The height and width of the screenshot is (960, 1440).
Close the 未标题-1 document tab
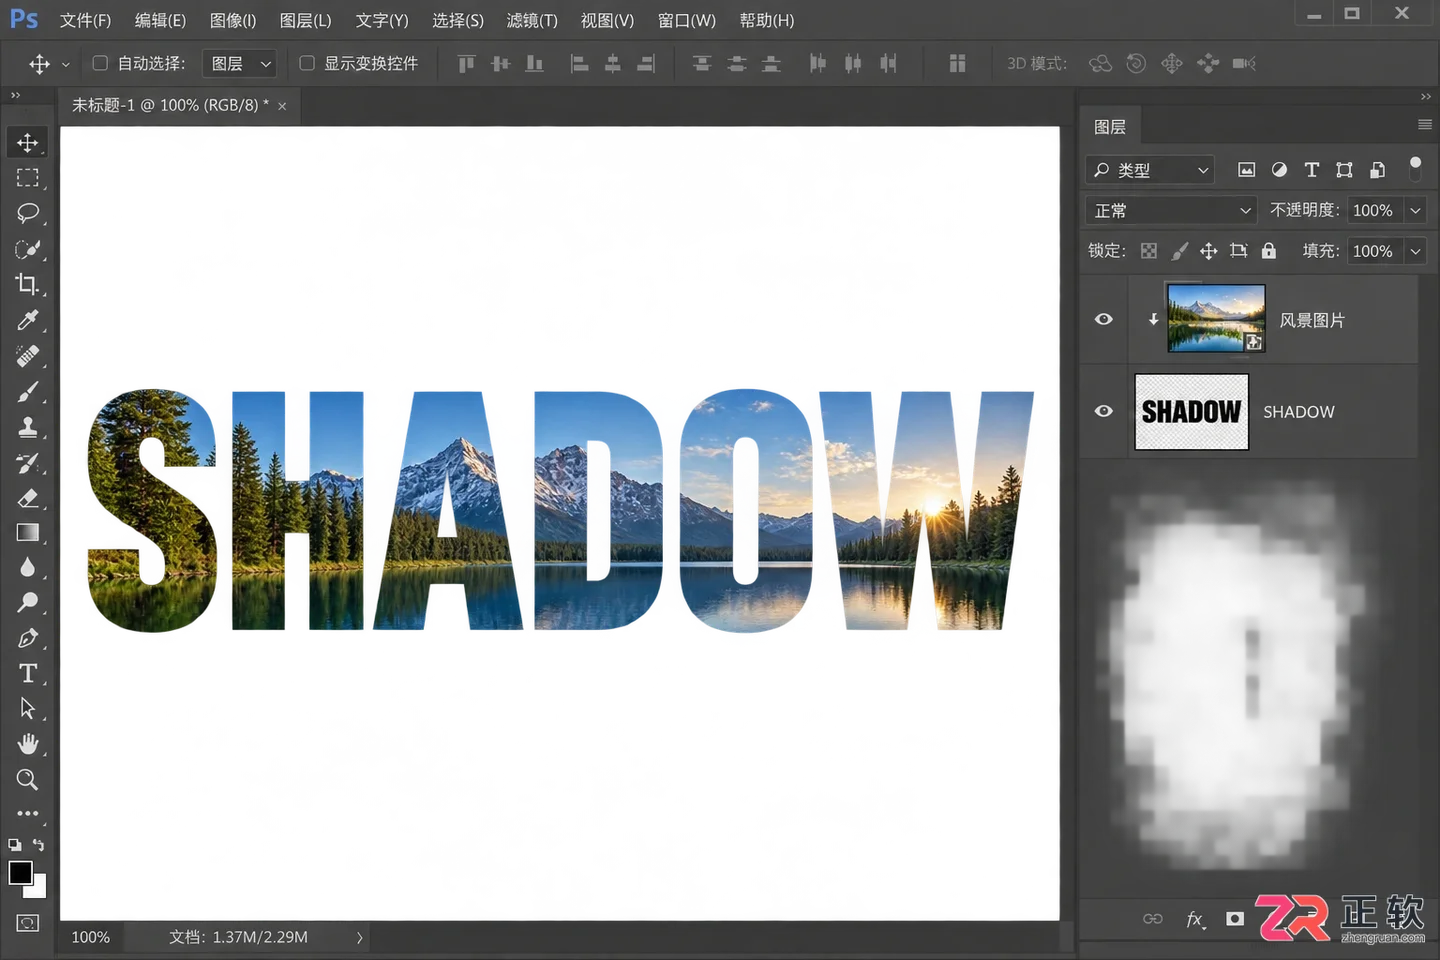282,106
